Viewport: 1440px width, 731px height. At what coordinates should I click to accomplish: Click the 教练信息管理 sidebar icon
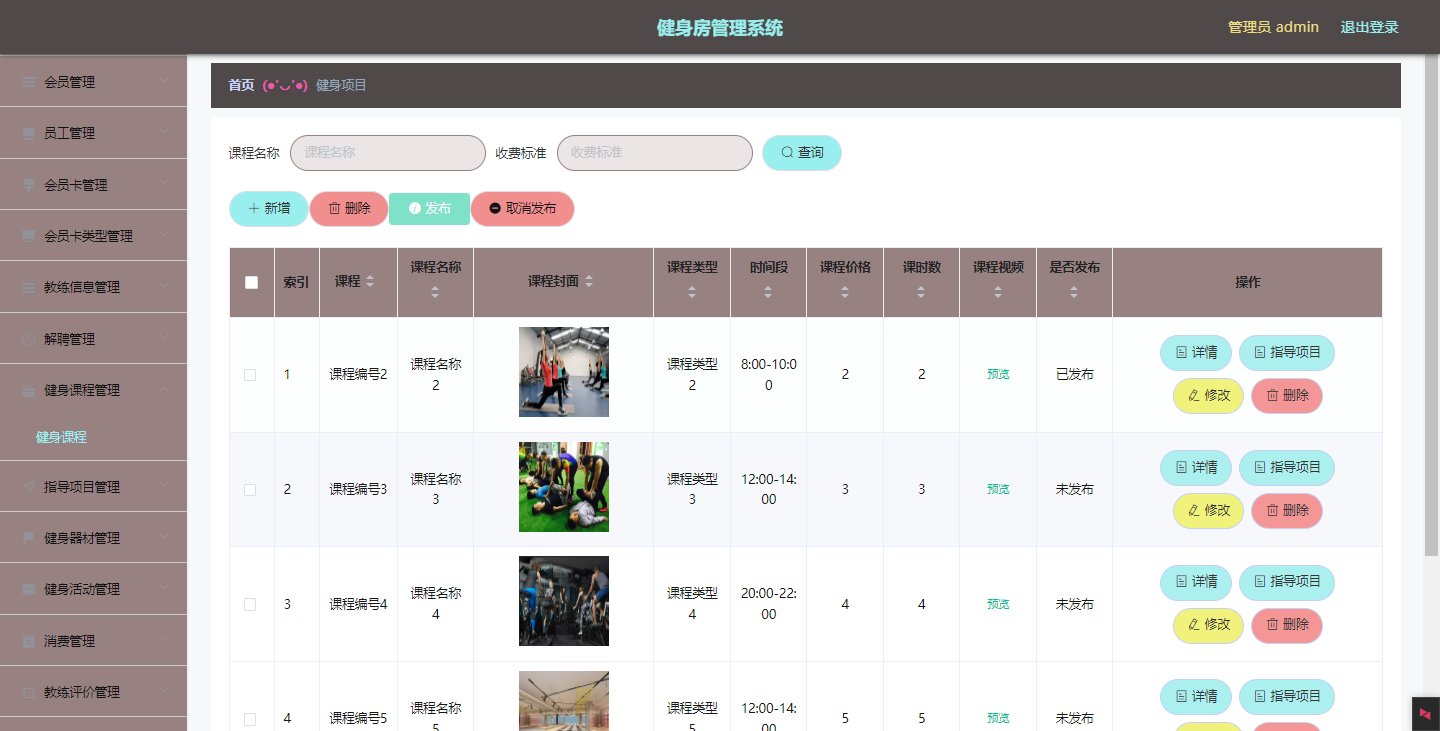(28, 287)
